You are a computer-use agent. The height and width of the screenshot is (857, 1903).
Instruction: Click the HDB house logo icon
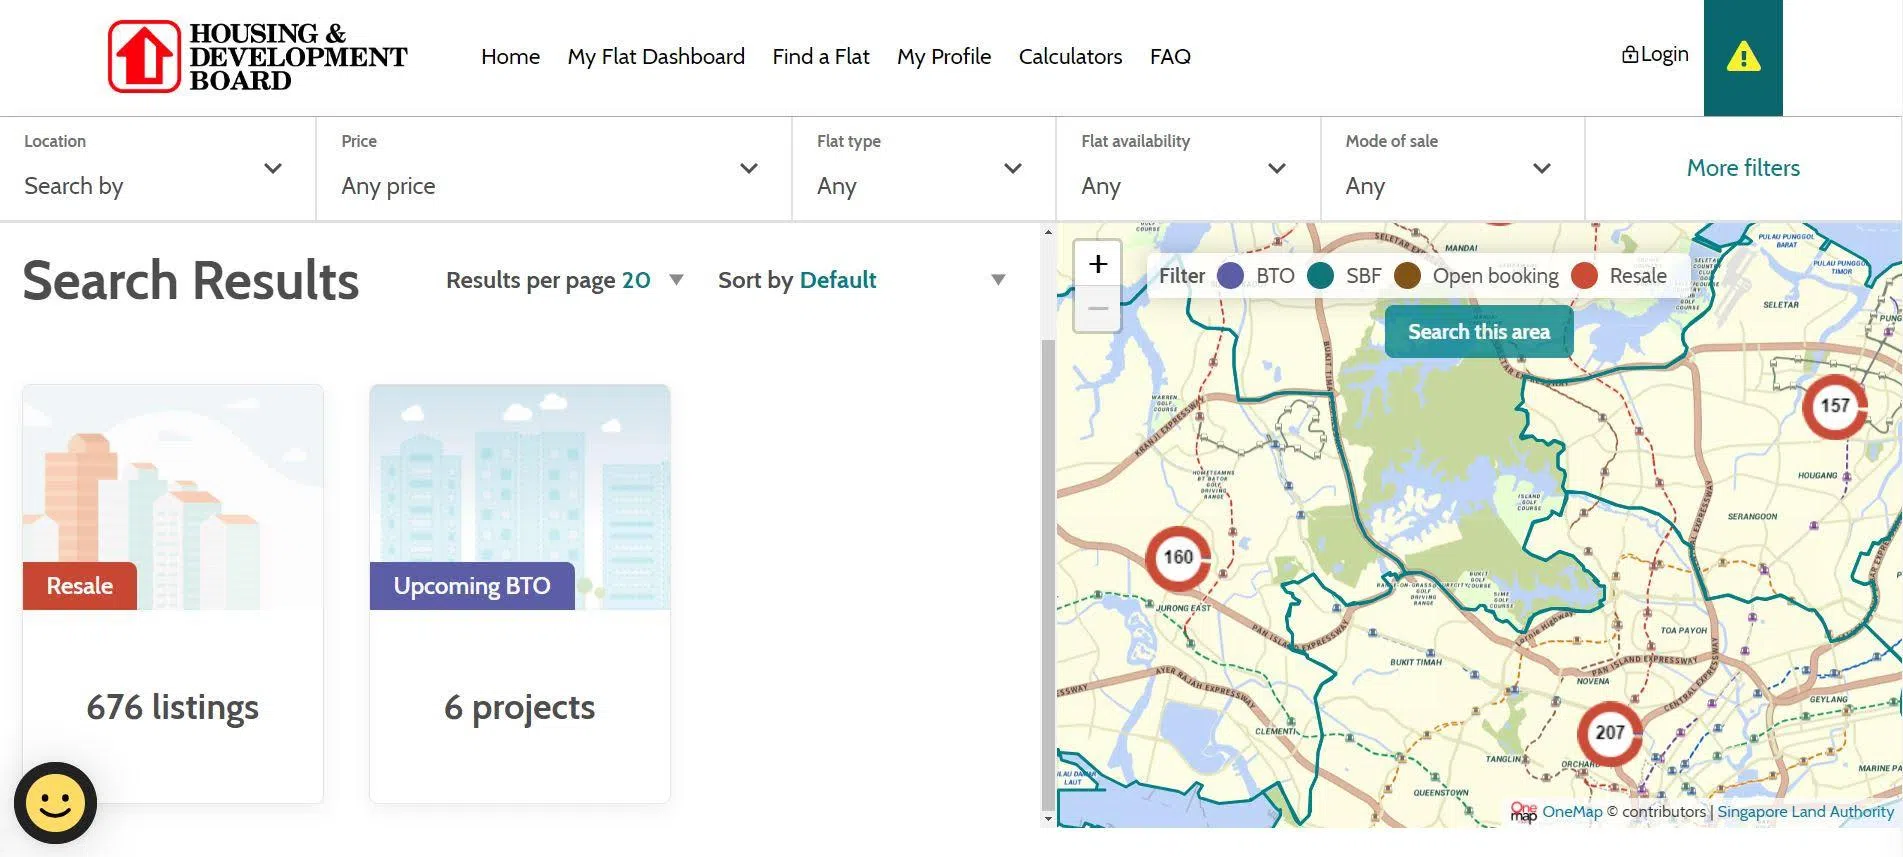tap(145, 57)
